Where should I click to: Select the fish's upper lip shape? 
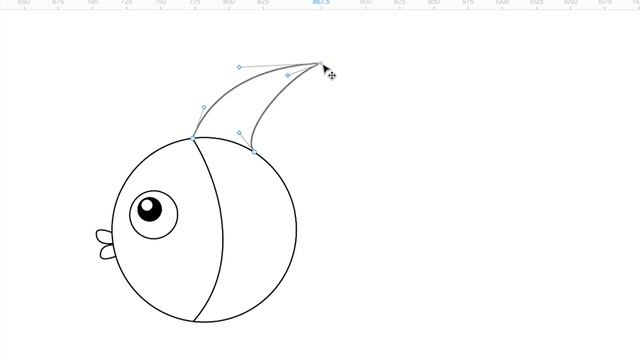click(104, 237)
